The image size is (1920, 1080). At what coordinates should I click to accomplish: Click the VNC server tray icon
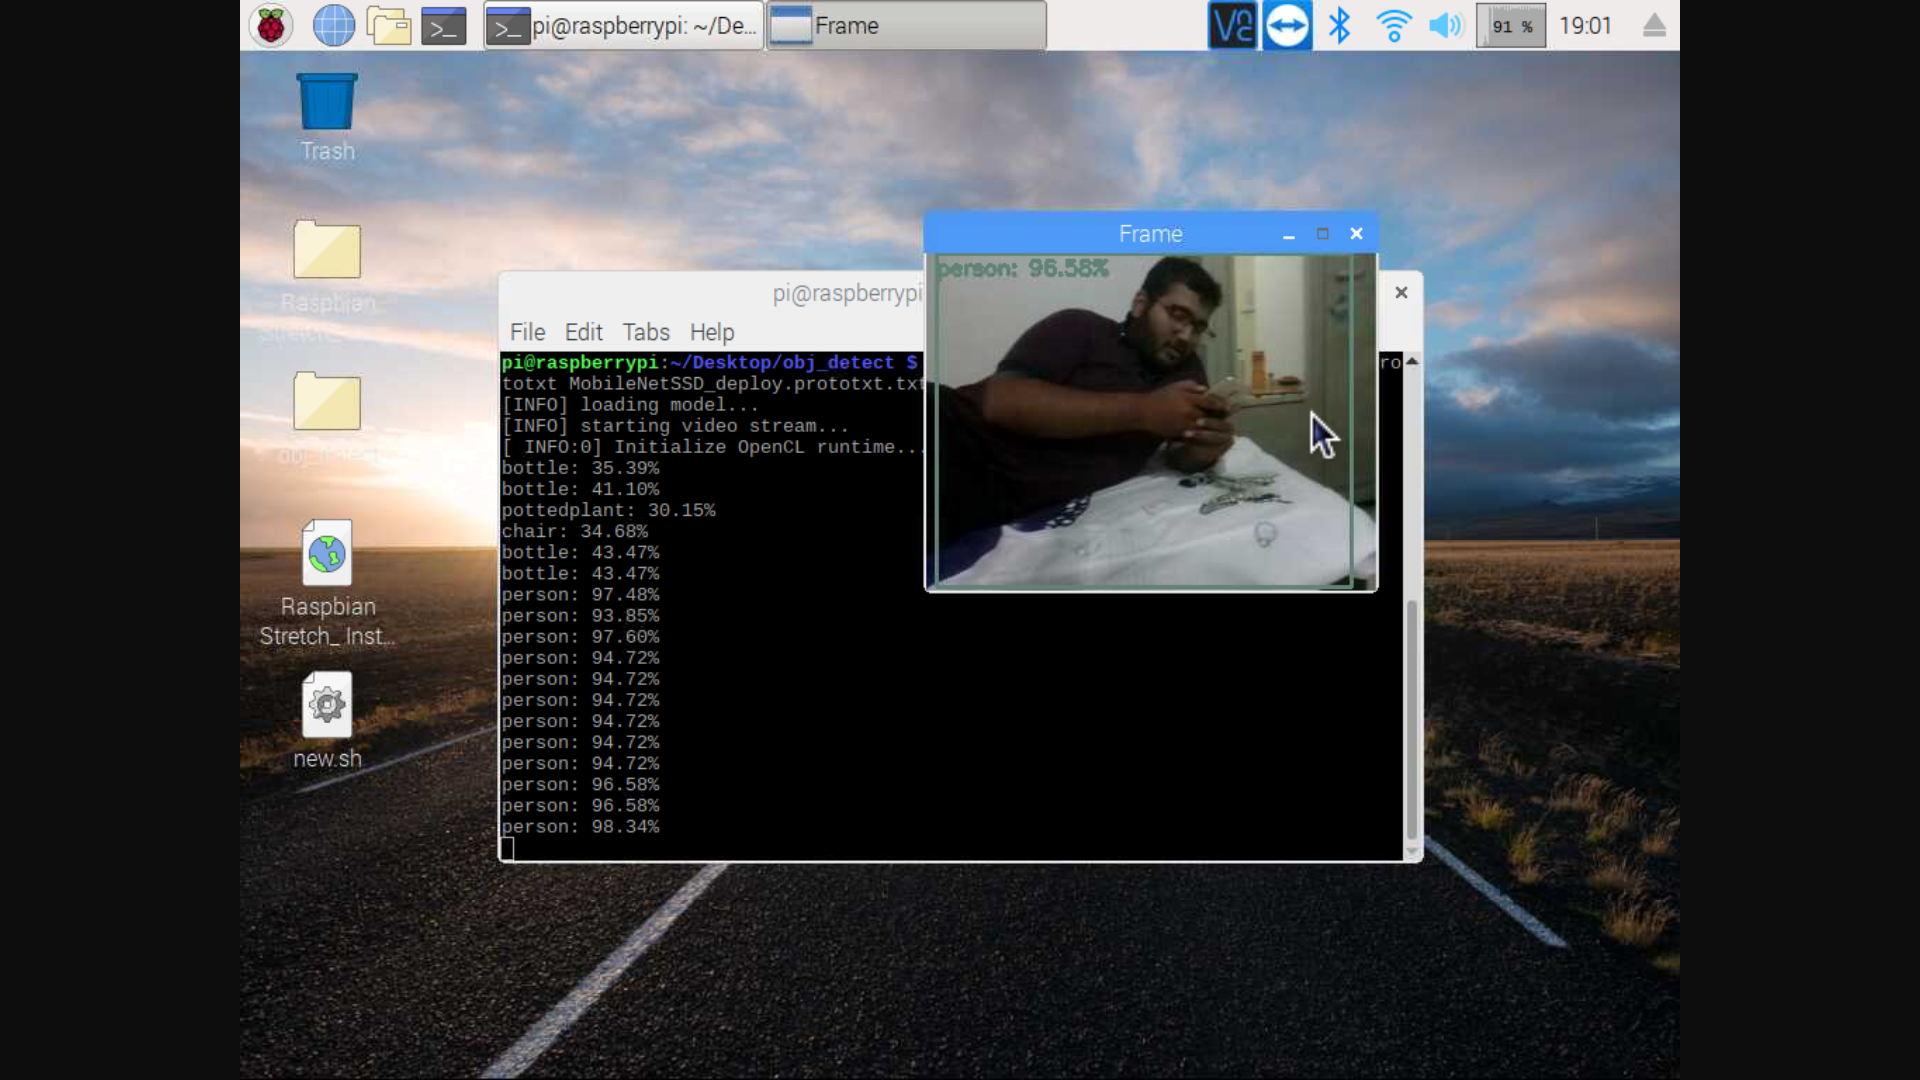tap(1232, 26)
